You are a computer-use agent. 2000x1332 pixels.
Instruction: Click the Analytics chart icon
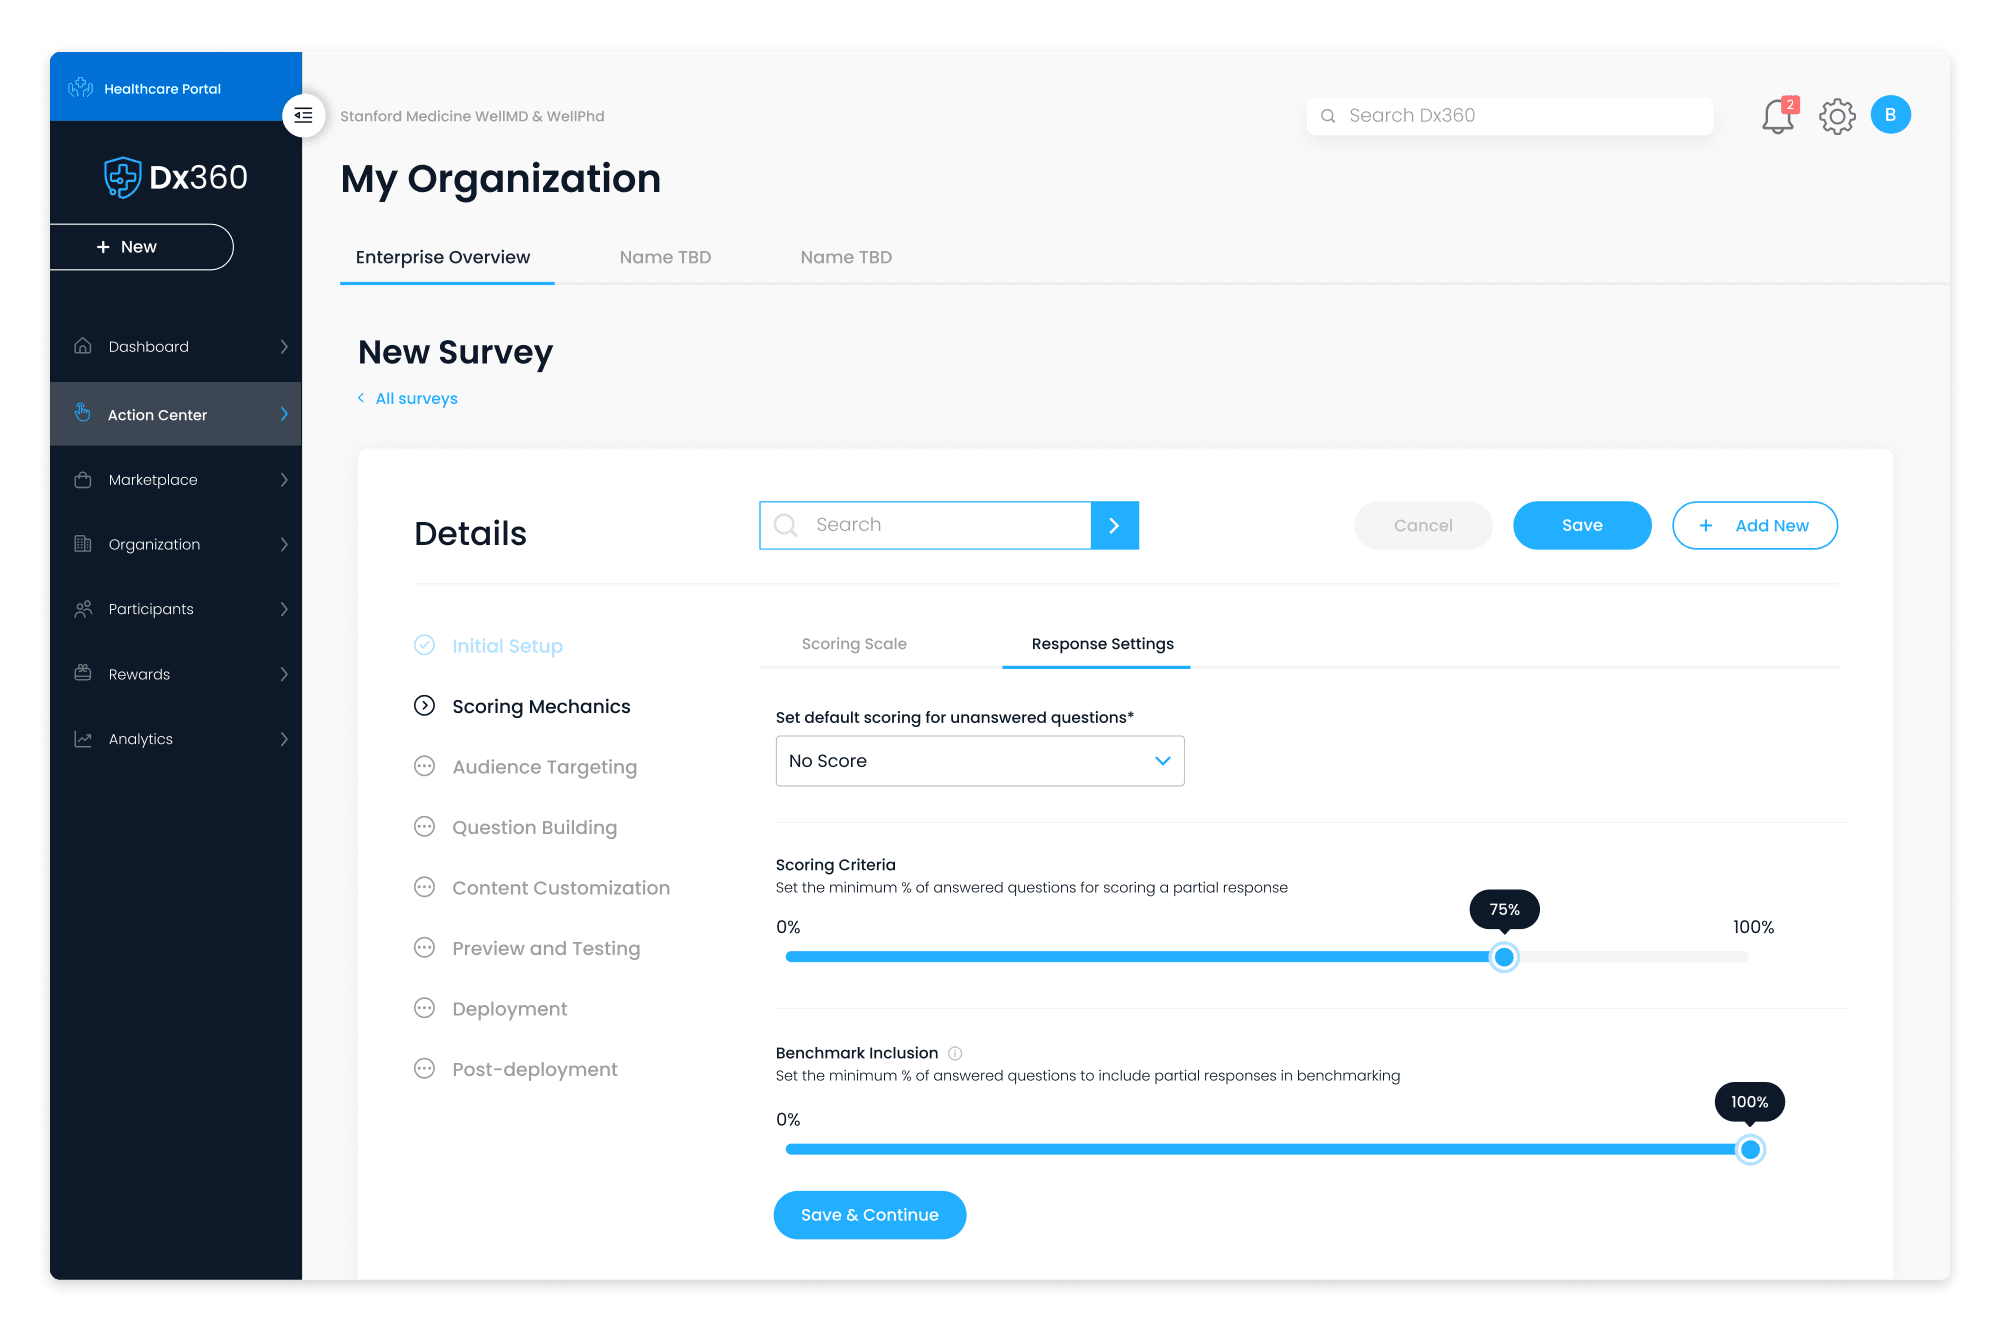click(83, 739)
